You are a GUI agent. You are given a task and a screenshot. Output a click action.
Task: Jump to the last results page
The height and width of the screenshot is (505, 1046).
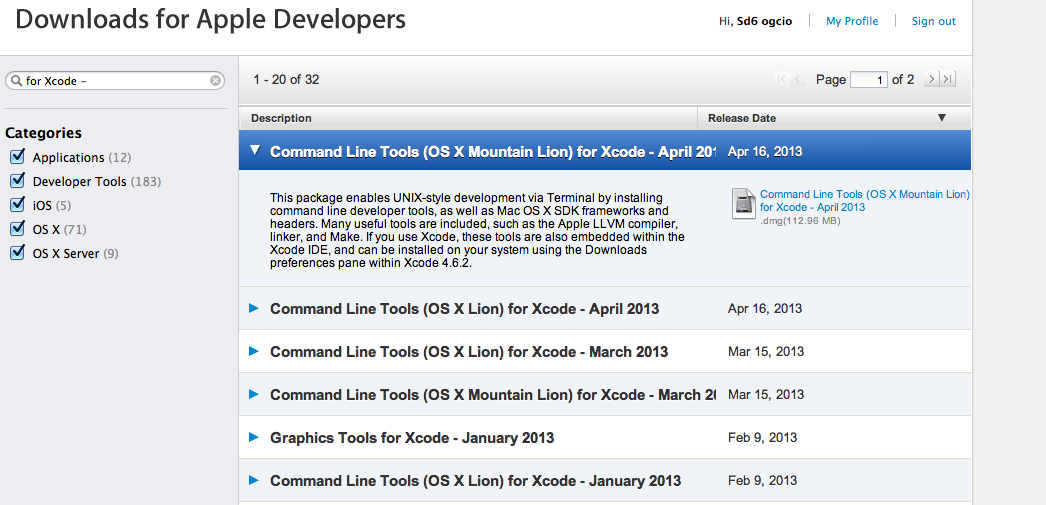(948, 79)
